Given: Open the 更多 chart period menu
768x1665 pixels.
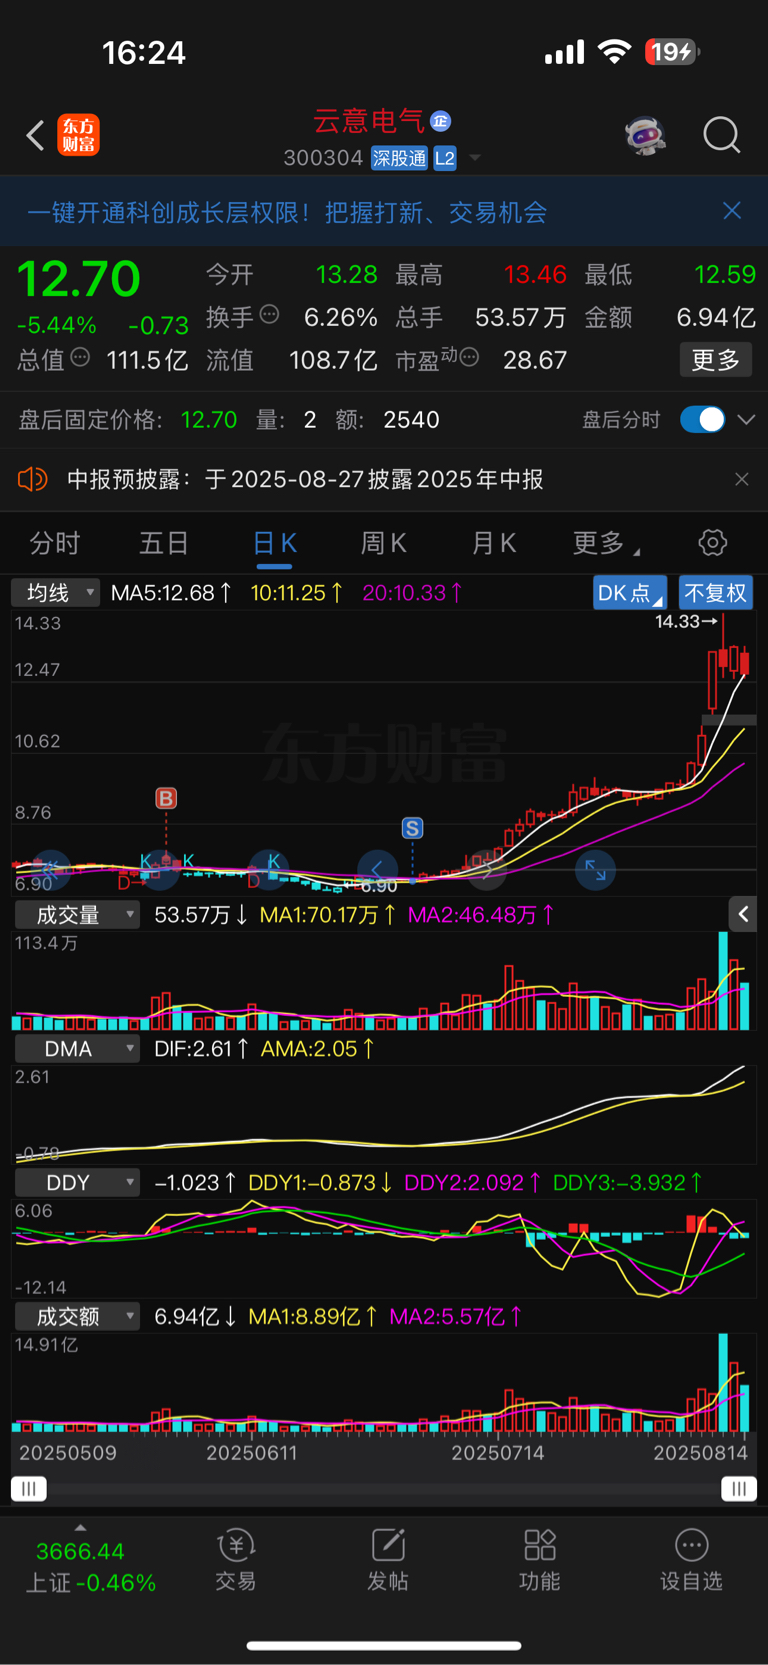Looking at the screenshot, I should [x=604, y=543].
